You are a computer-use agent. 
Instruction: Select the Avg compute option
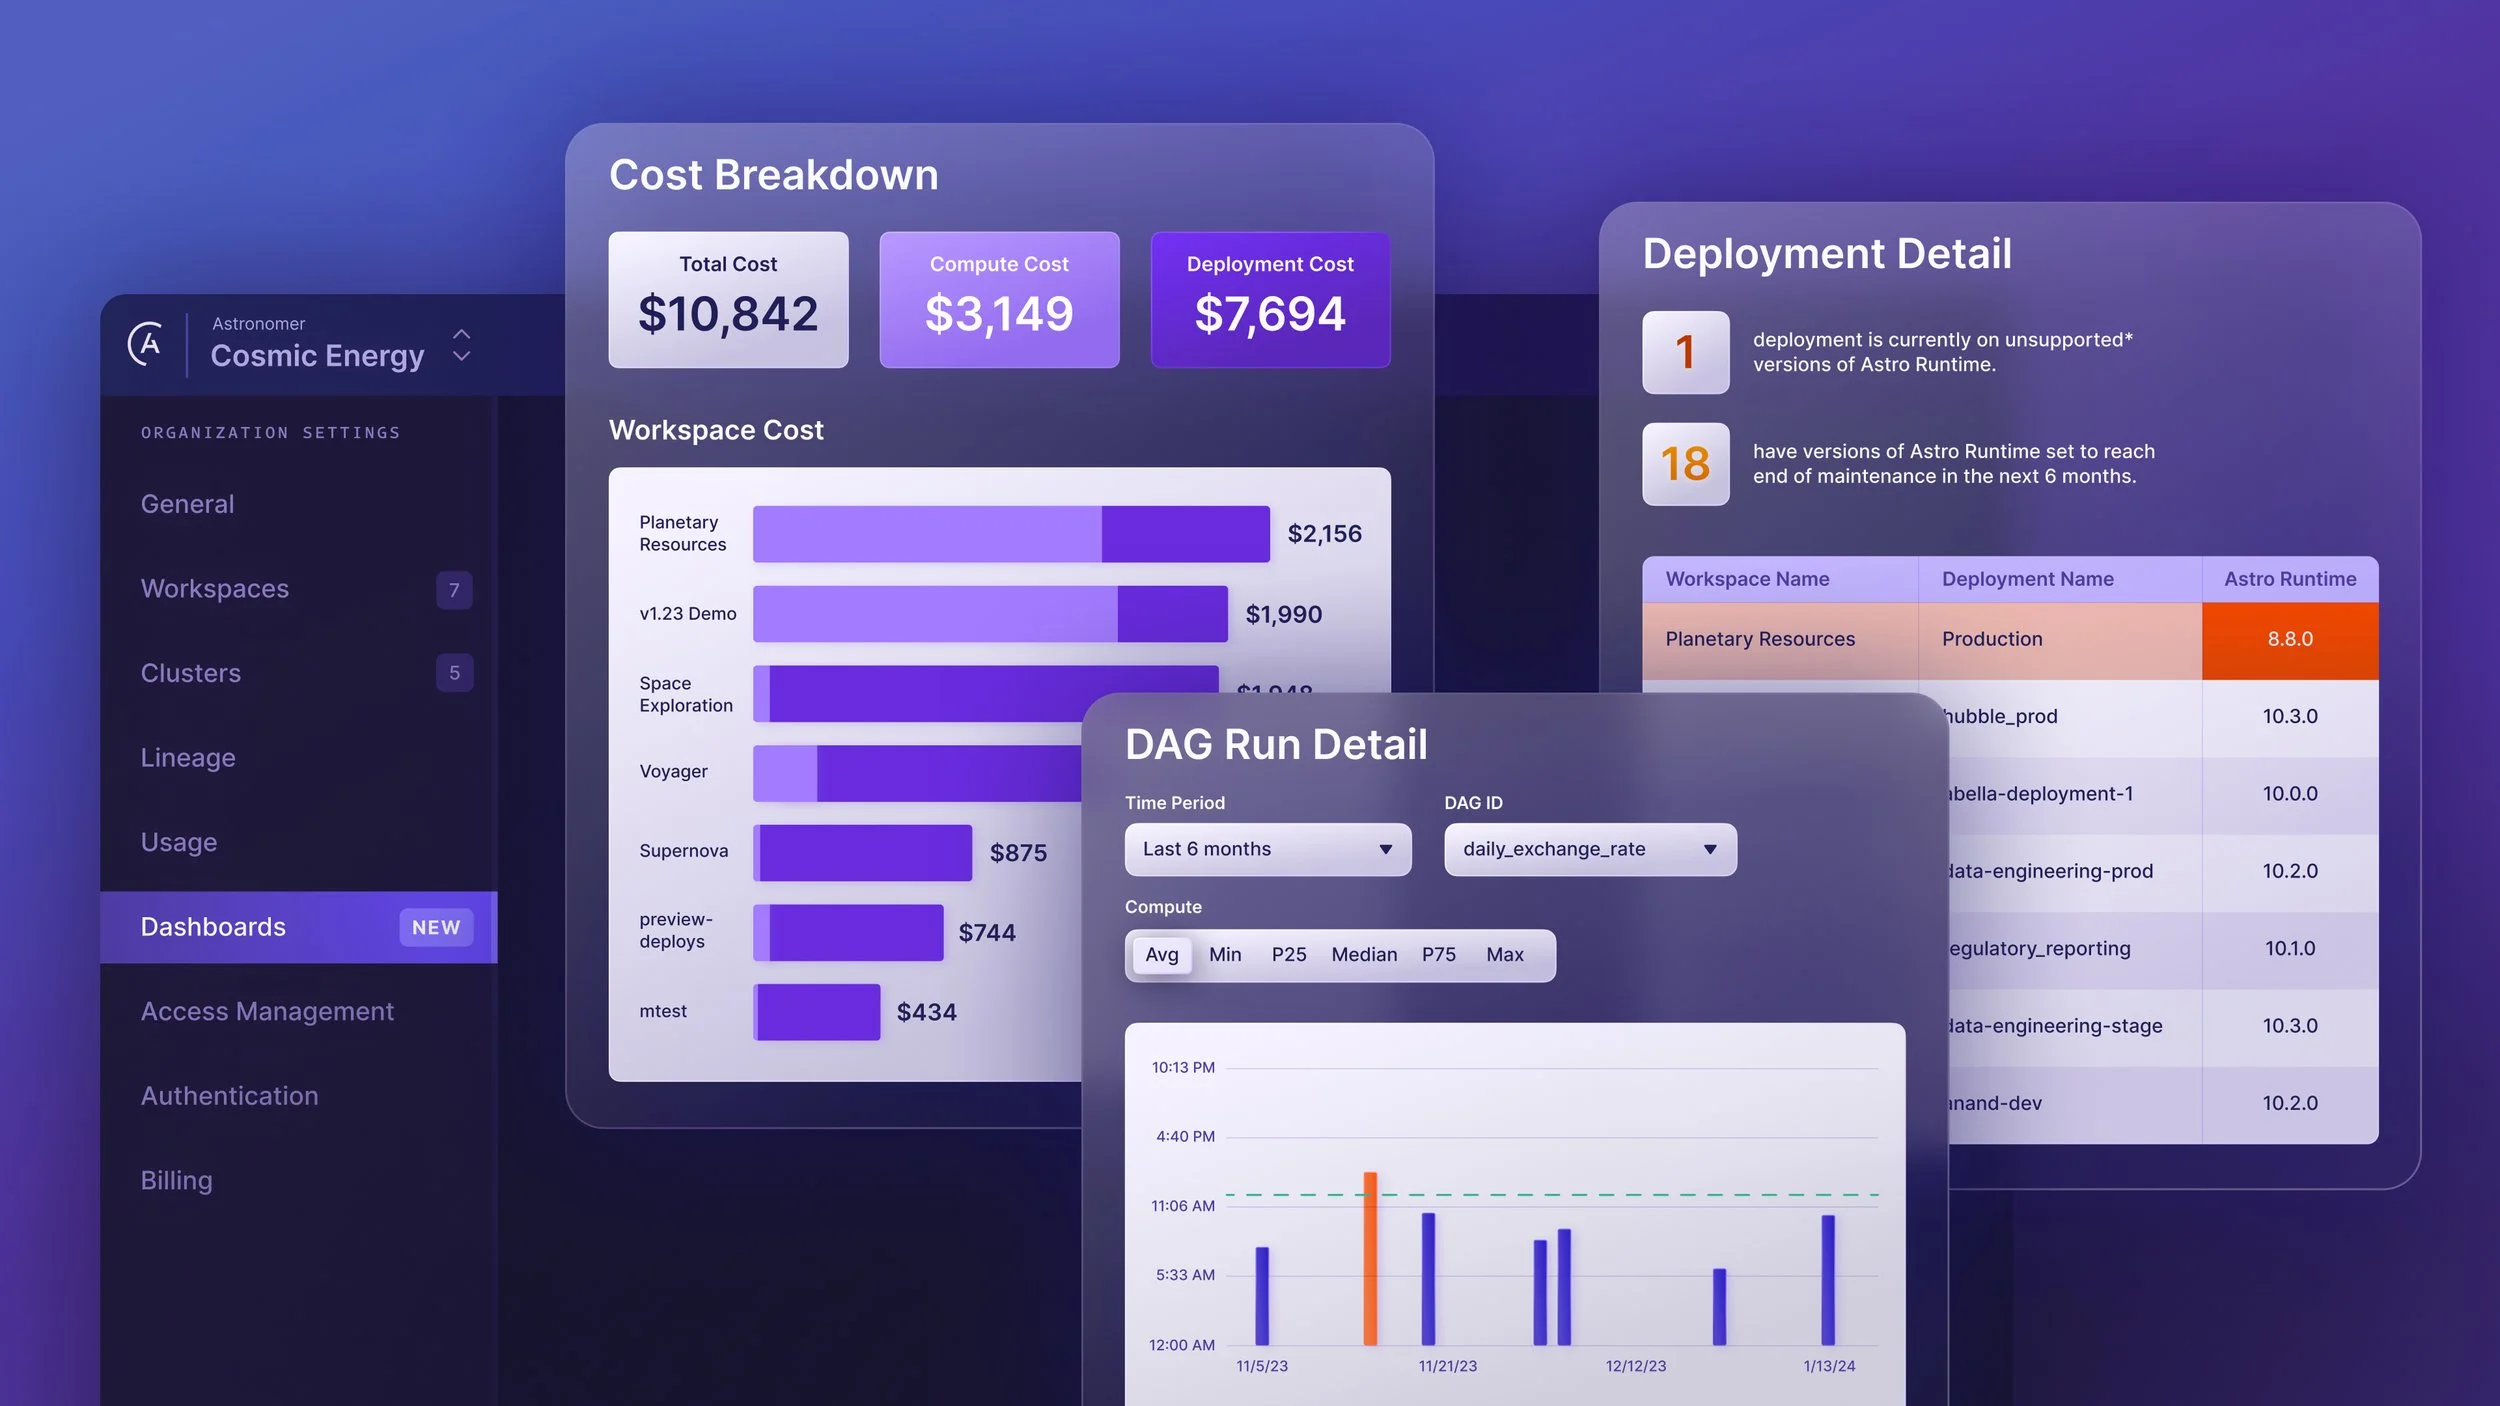coord(1161,955)
